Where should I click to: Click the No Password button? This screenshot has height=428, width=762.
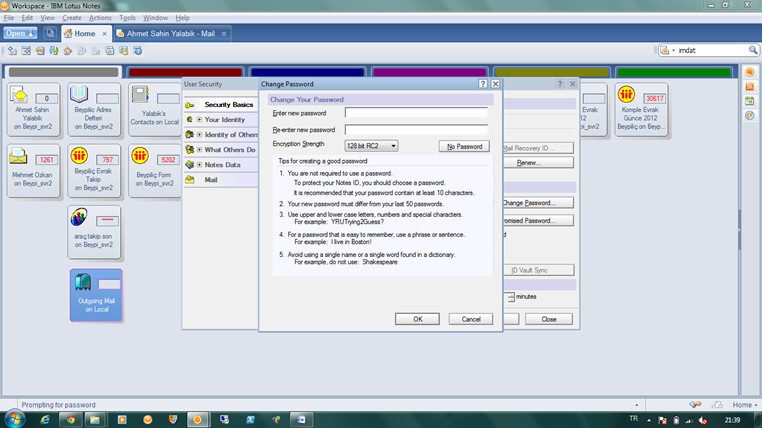464,146
